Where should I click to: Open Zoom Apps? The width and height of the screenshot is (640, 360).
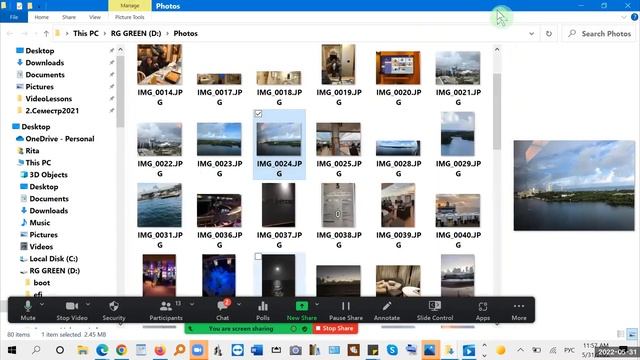click(482, 310)
